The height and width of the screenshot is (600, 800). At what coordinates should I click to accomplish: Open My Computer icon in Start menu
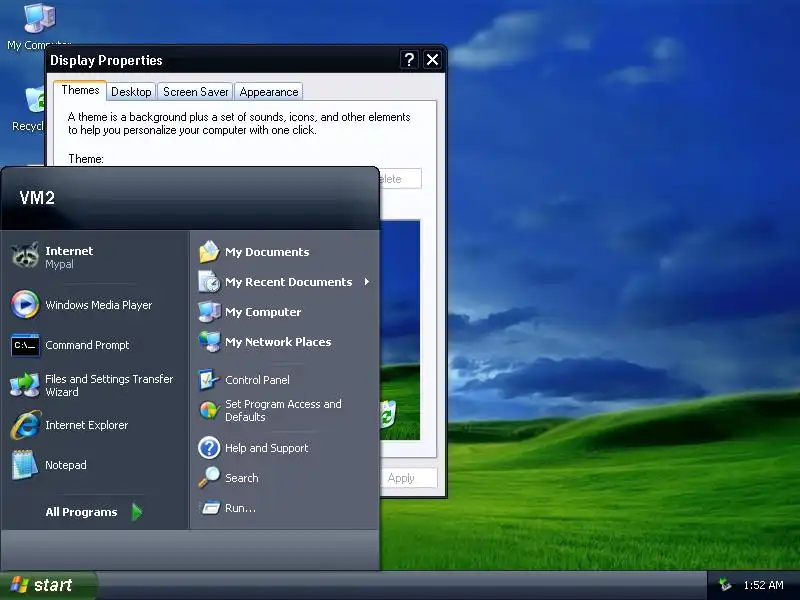209,312
